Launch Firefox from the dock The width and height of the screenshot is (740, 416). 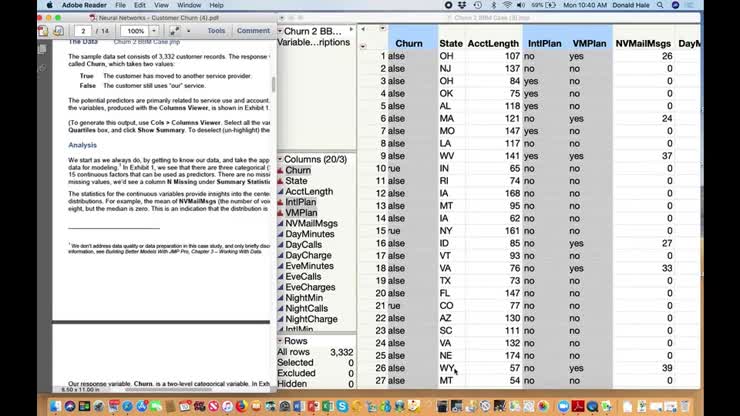[x=242, y=406]
